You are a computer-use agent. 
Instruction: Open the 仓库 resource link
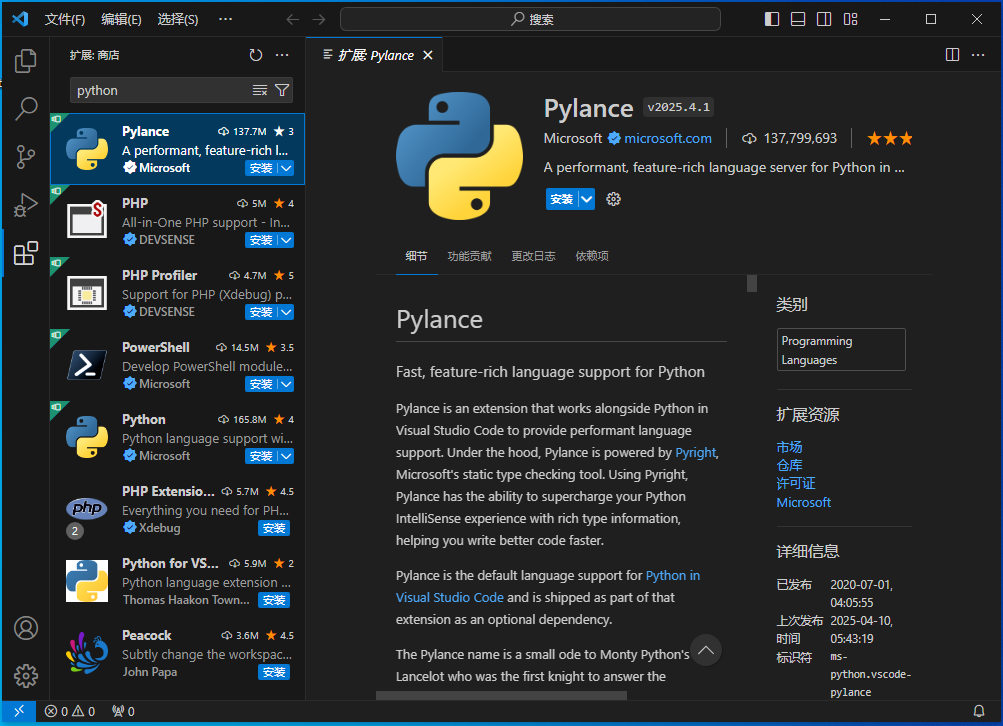[789, 465]
